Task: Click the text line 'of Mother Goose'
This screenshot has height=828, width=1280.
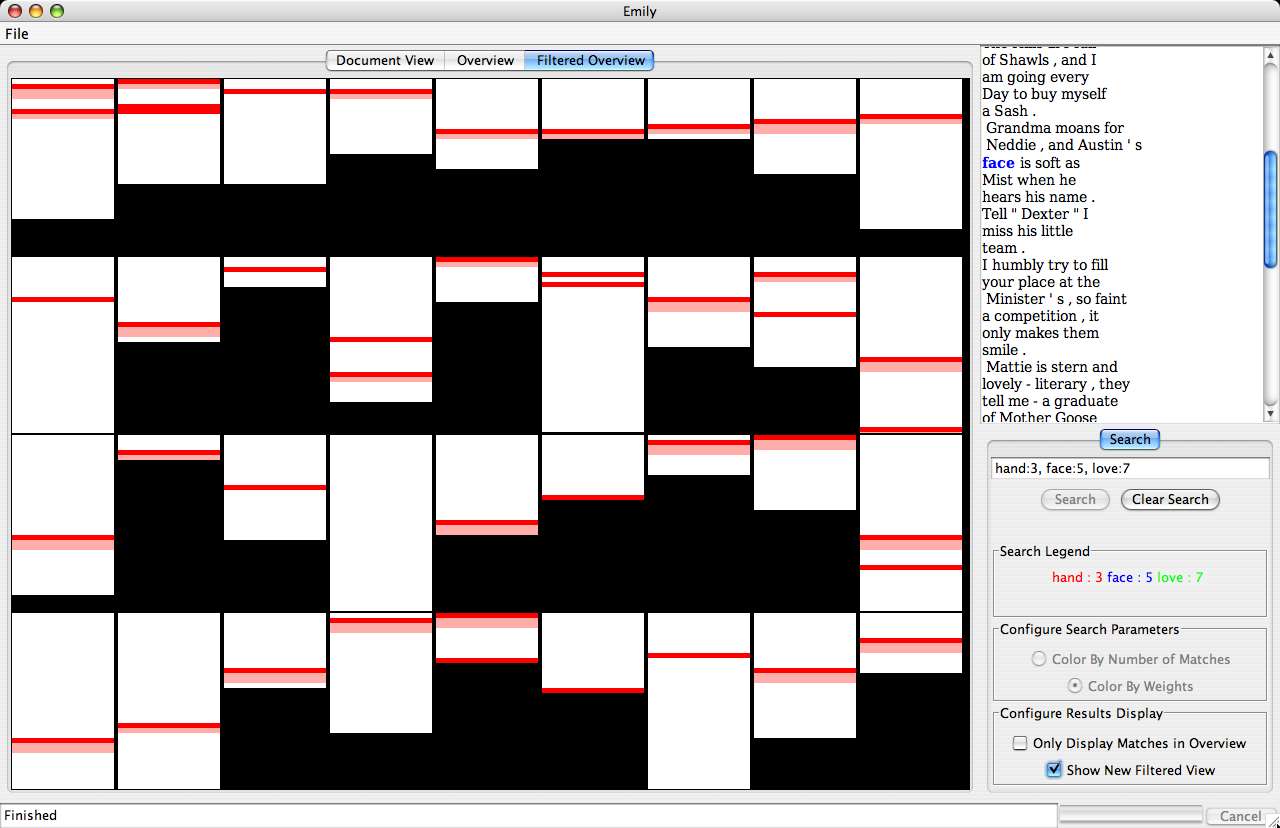Action: pyautogui.click(x=1039, y=417)
